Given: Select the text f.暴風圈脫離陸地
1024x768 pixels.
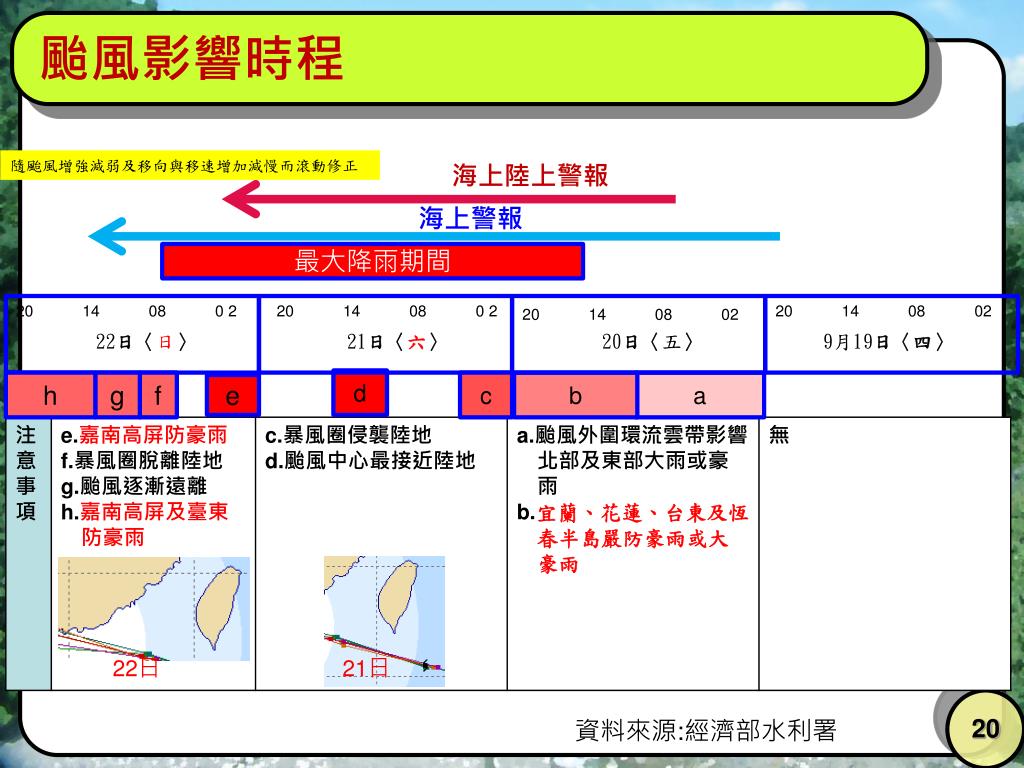Looking at the screenshot, I should click(x=142, y=460).
